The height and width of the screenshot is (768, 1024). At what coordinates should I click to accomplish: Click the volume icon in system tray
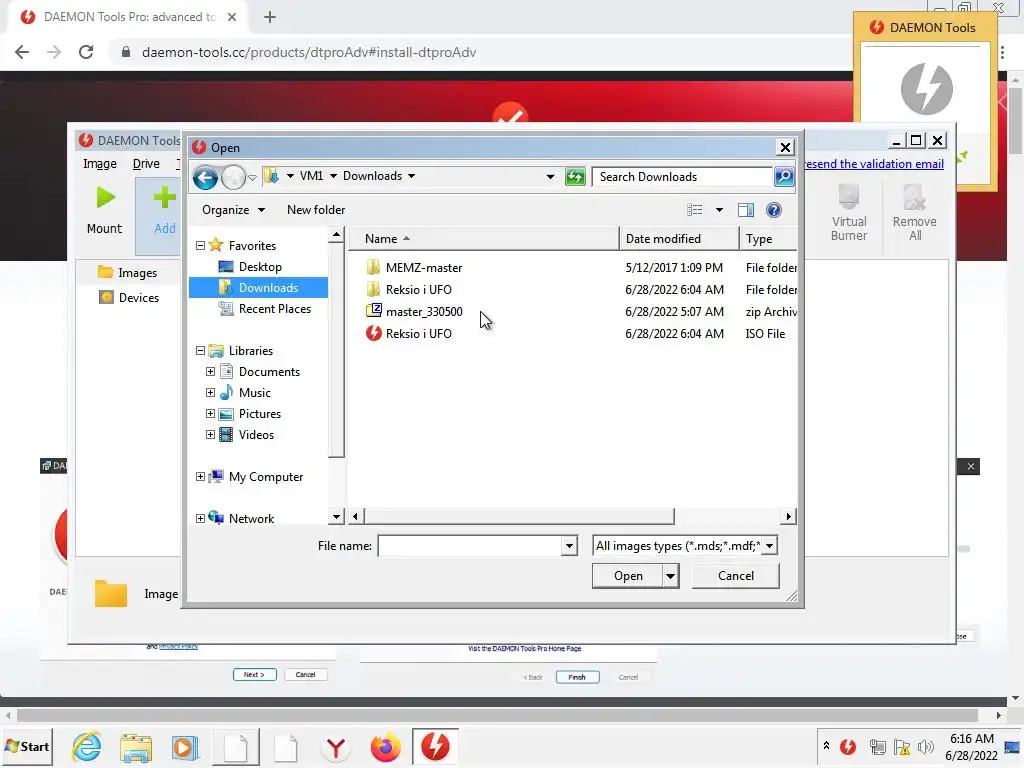tap(925, 746)
